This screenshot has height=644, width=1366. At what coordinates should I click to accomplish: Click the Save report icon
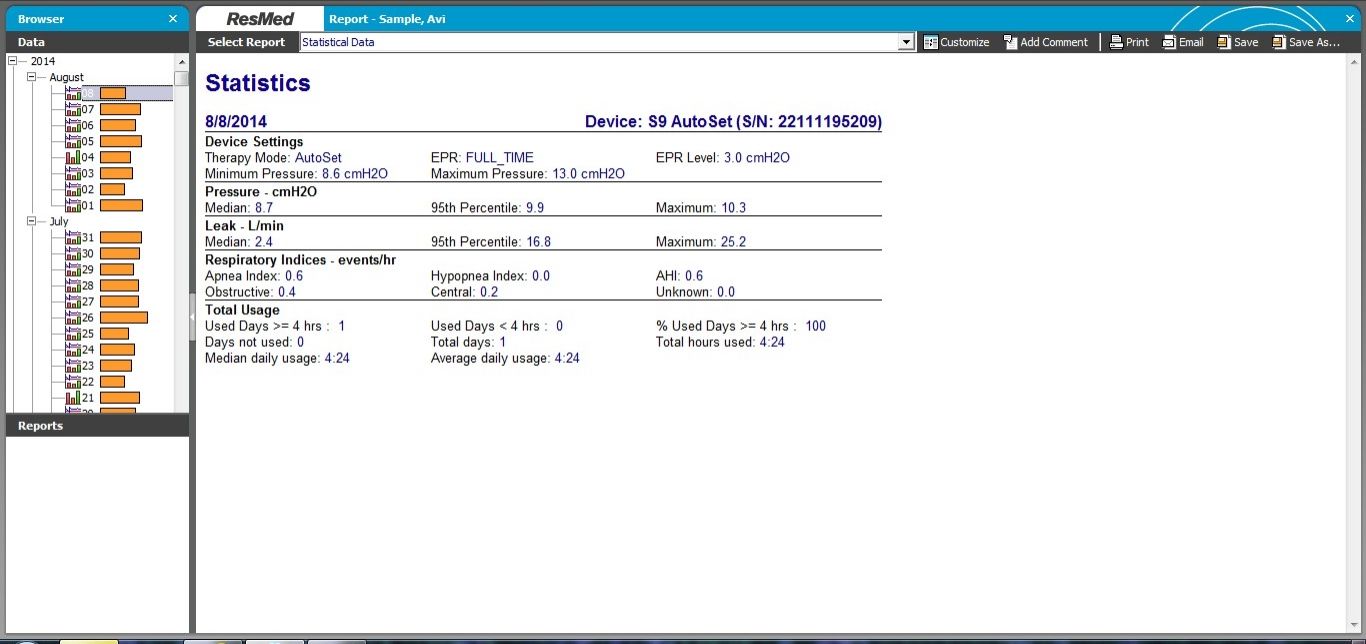[1224, 42]
